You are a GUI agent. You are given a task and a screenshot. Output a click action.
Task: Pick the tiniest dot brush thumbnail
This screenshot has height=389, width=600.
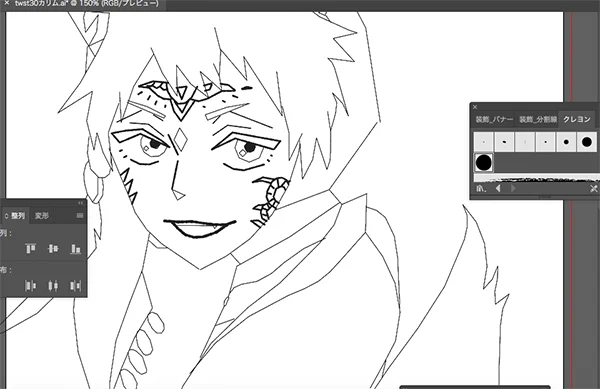[x=484, y=142]
